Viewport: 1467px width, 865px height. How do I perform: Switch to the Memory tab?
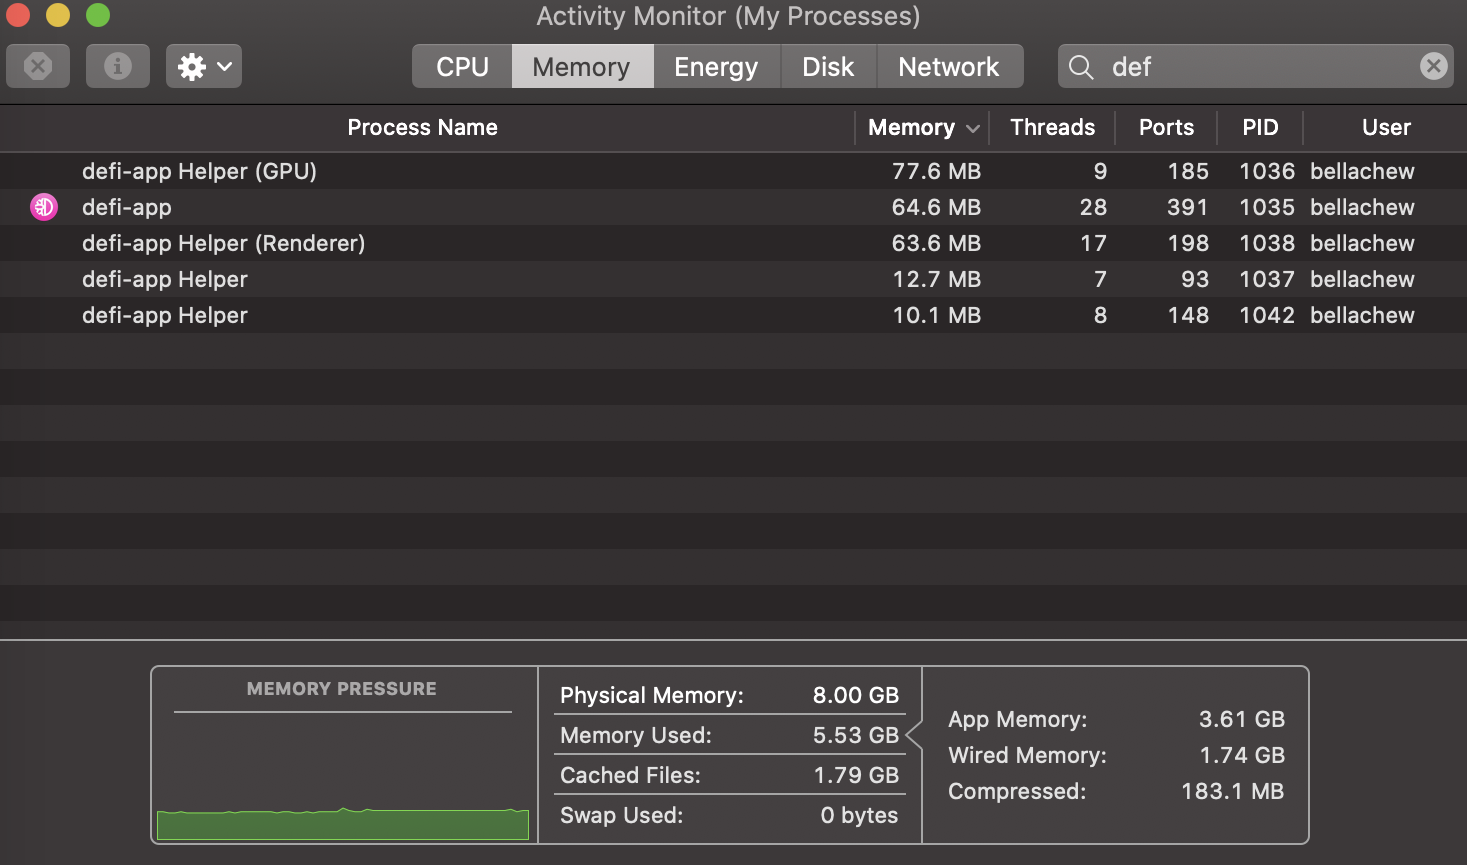tap(582, 66)
